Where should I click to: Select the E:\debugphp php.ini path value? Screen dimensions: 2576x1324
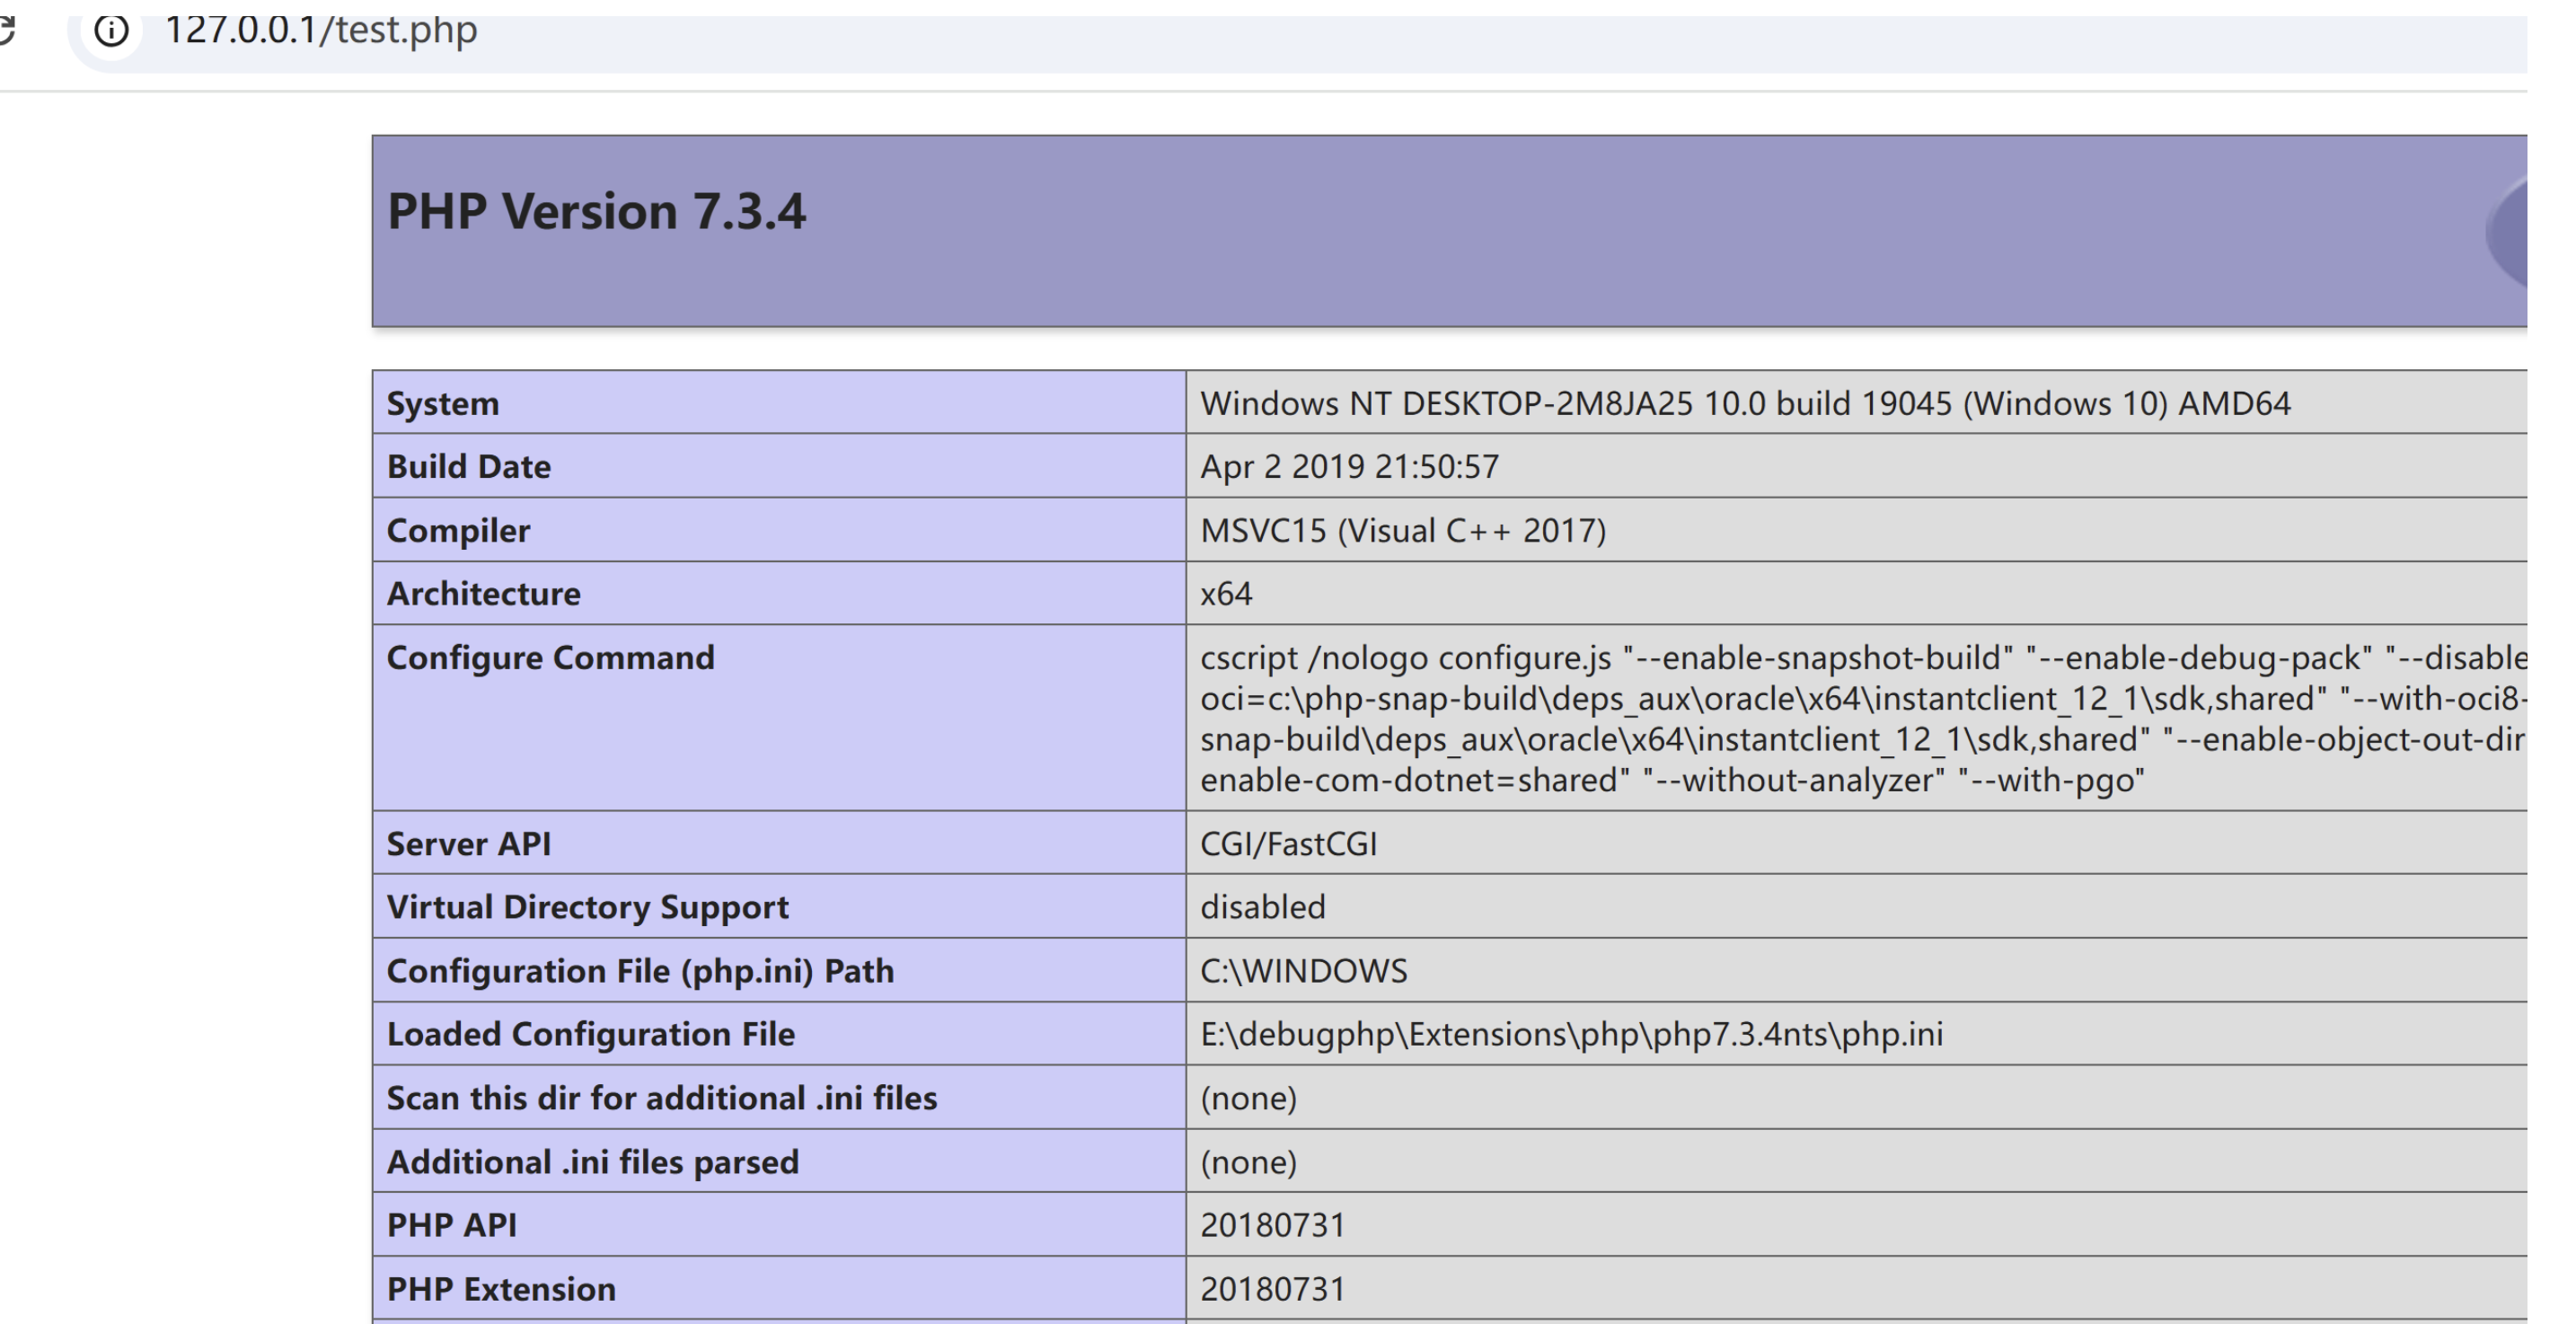(1572, 1034)
